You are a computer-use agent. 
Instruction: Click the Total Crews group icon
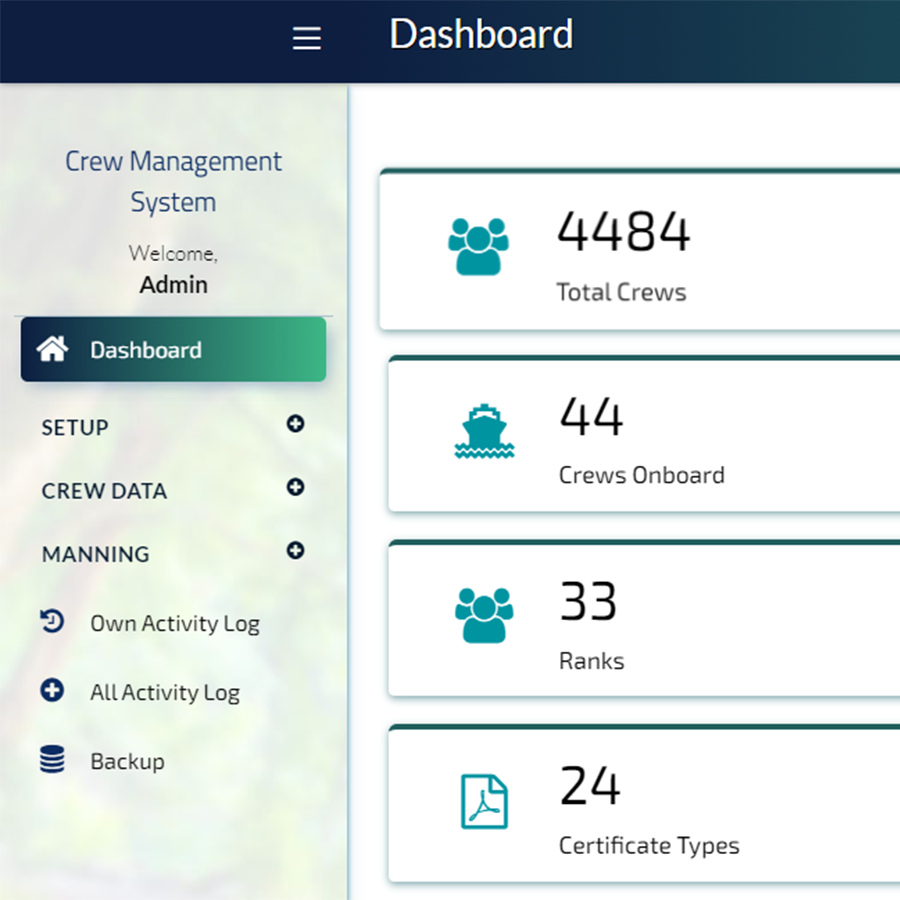tap(478, 246)
